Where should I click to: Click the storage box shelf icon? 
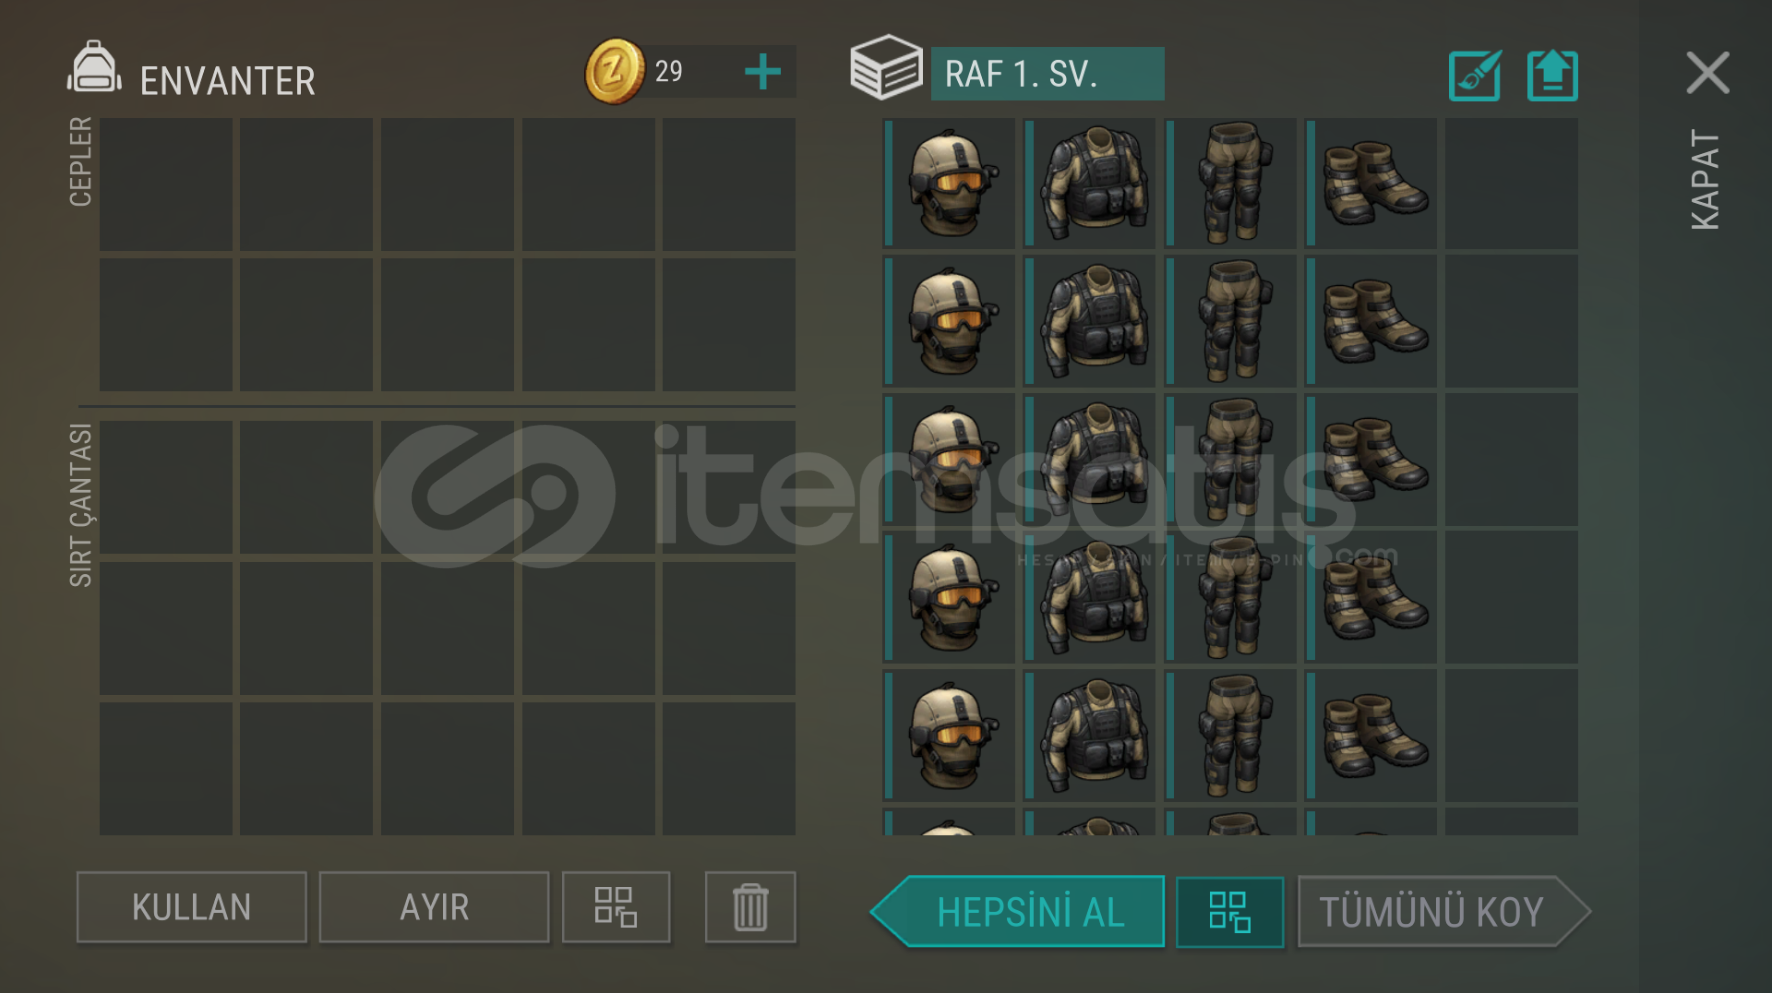coord(886,68)
